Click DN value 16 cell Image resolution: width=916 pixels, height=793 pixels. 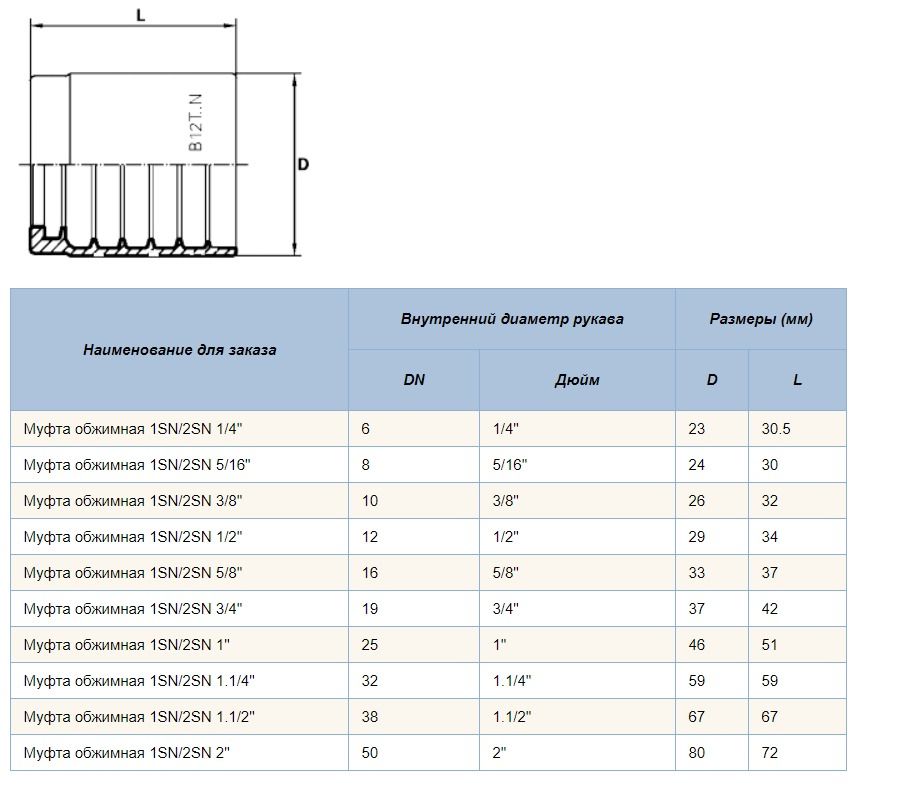(x=414, y=573)
